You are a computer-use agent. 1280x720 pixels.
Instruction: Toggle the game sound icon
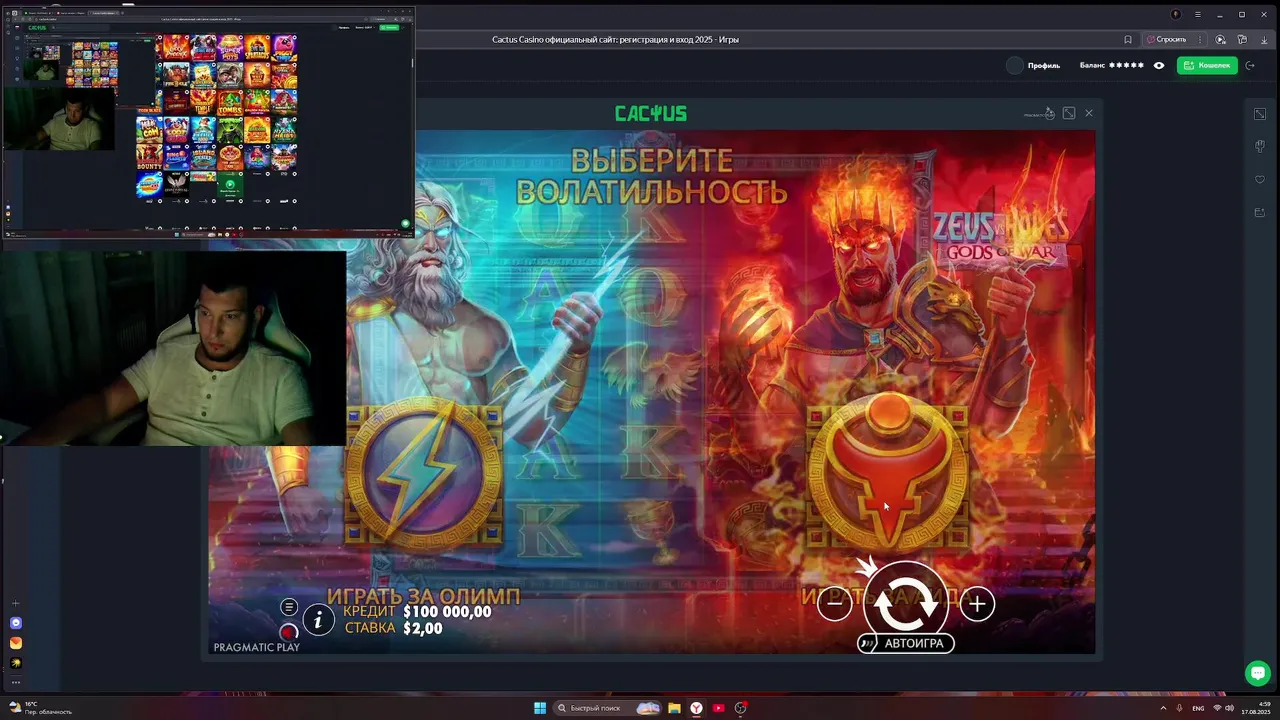(x=289, y=632)
